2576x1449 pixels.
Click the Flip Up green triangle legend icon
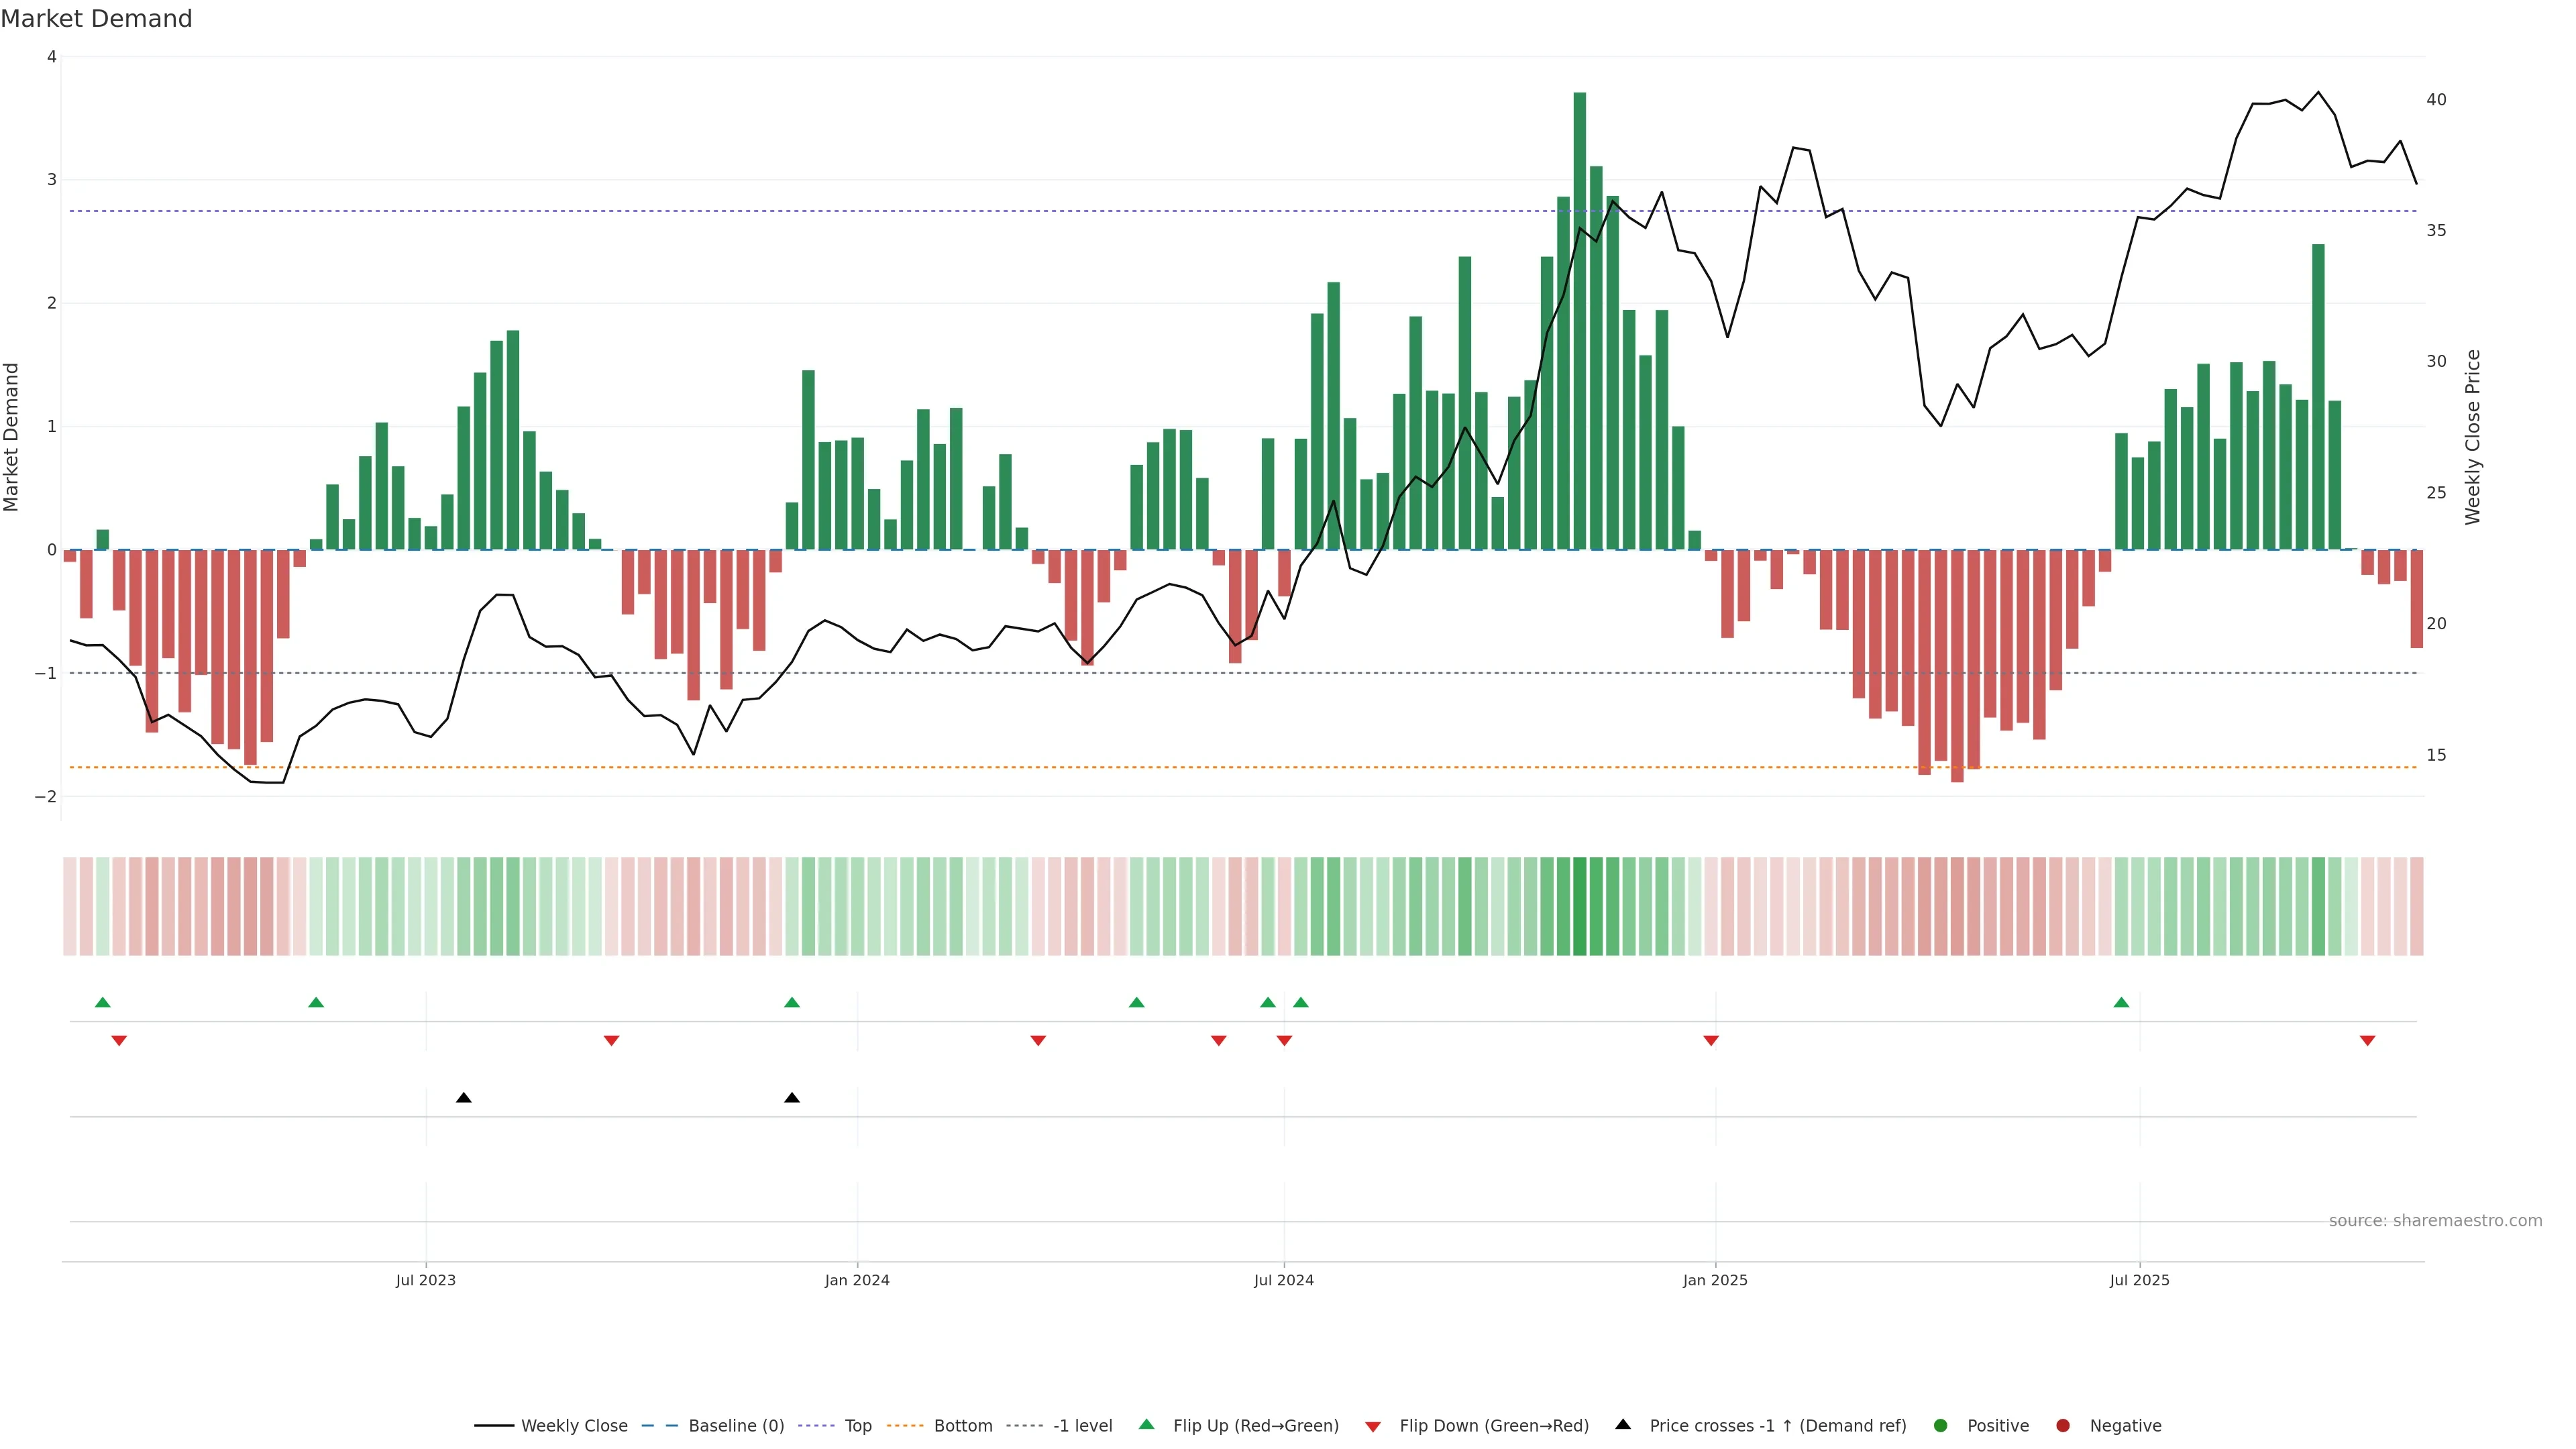click(x=1147, y=1425)
